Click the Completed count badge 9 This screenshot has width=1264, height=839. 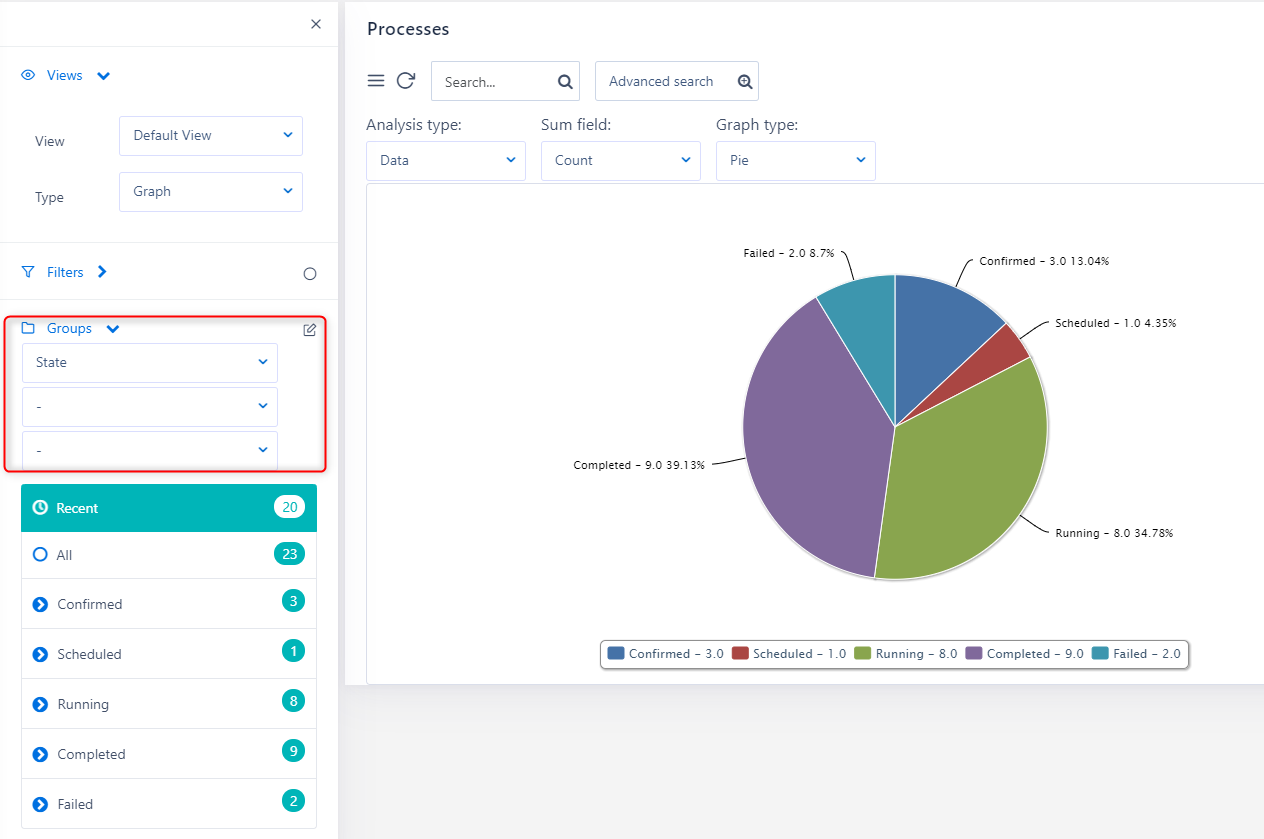293,751
